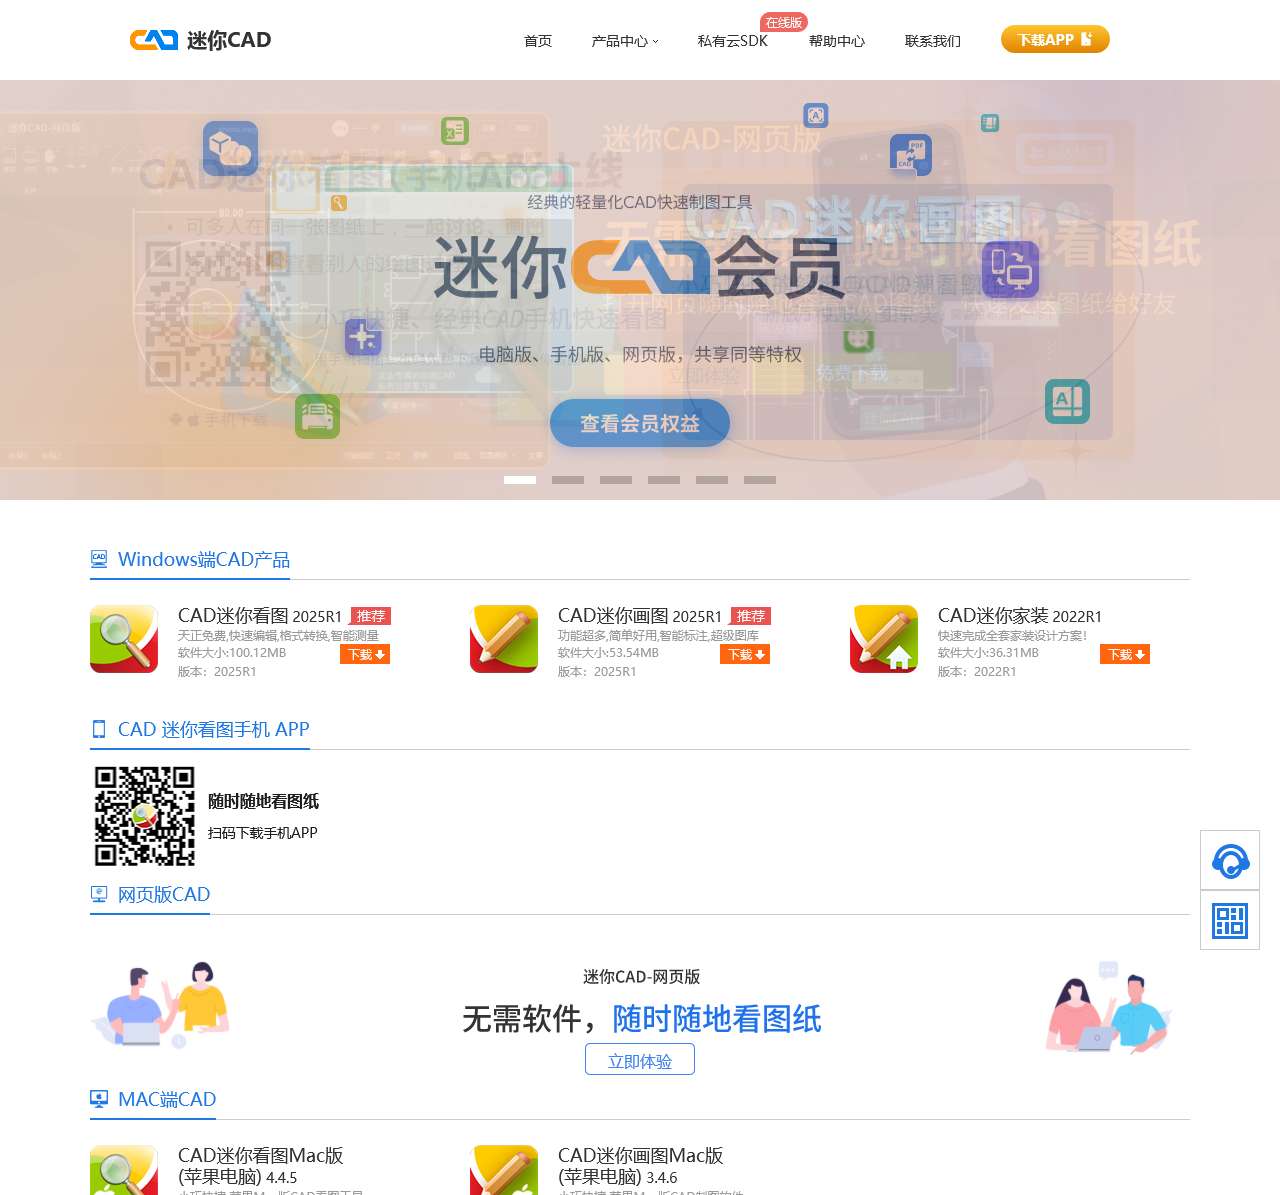The width and height of the screenshot is (1280, 1195).
Task: Open the Windows端CAD产品 section heading
Action: [x=204, y=559]
